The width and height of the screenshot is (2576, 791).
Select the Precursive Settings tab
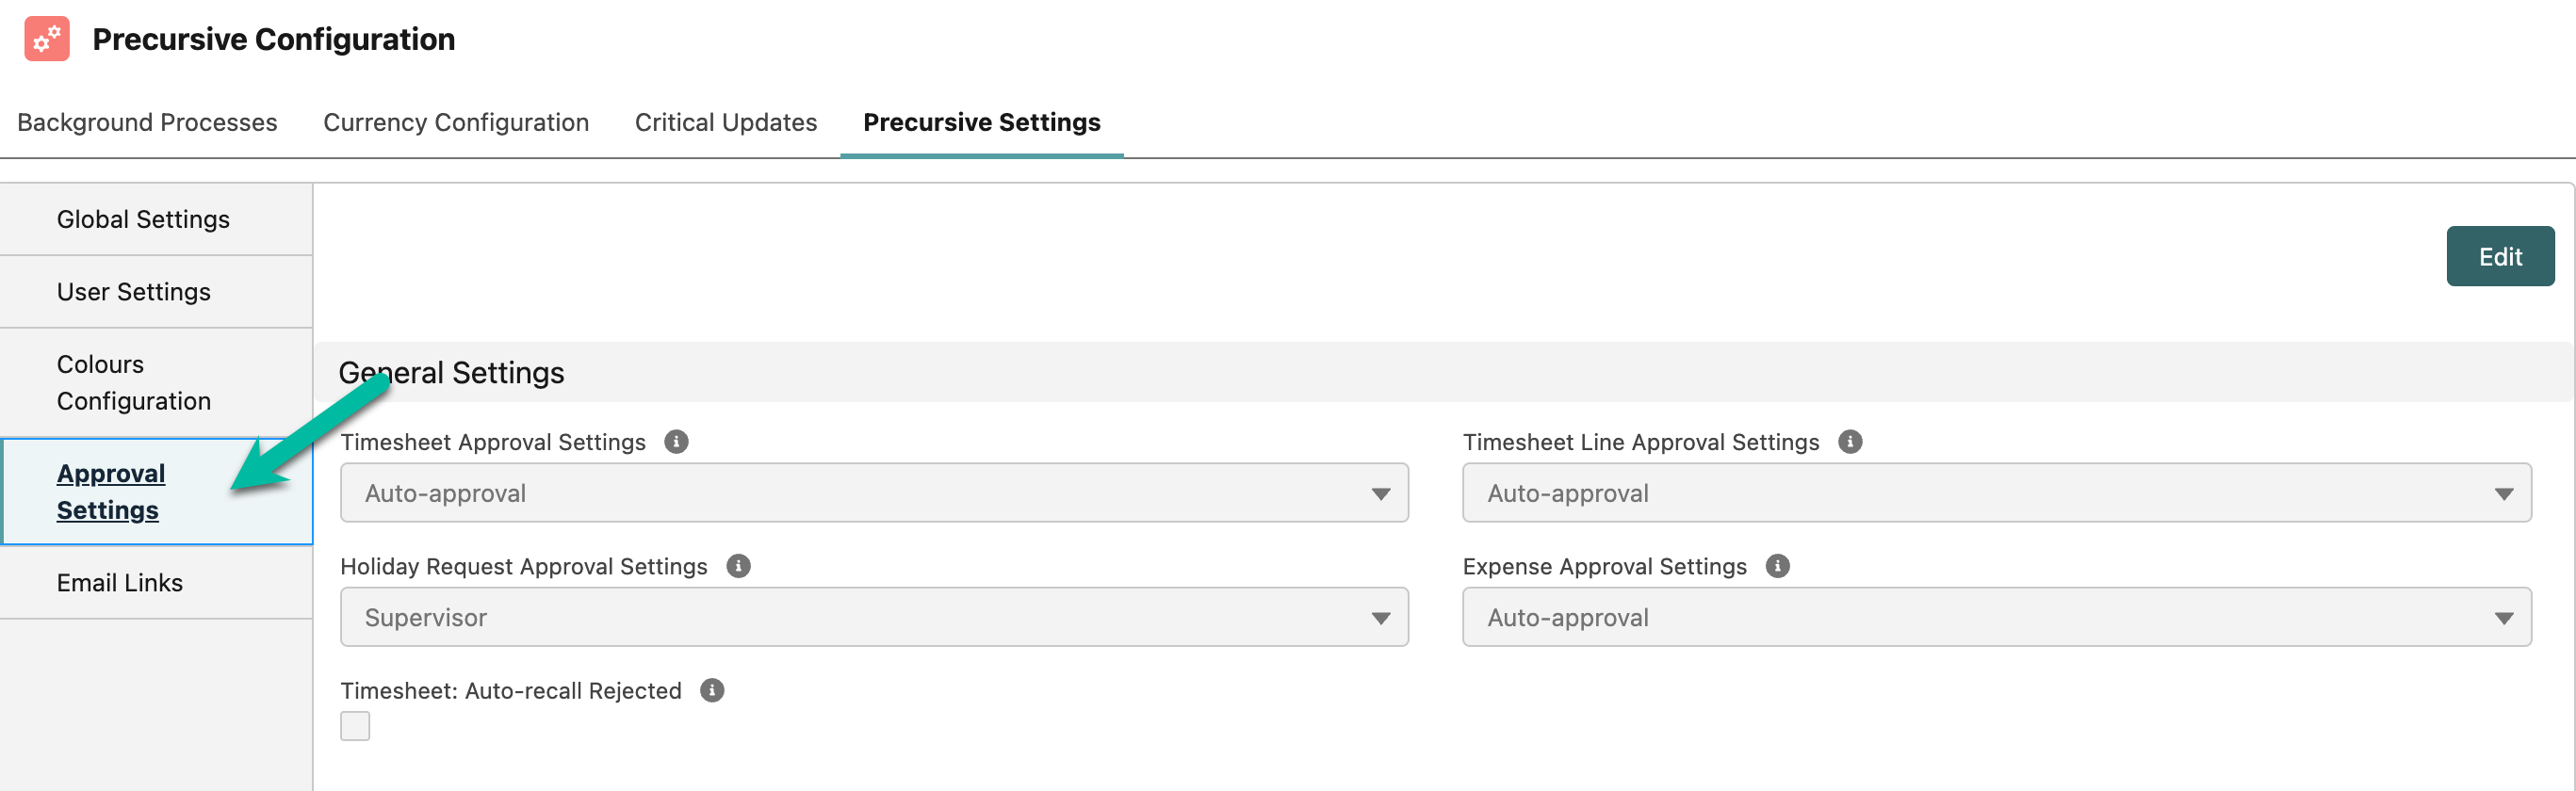(981, 122)
